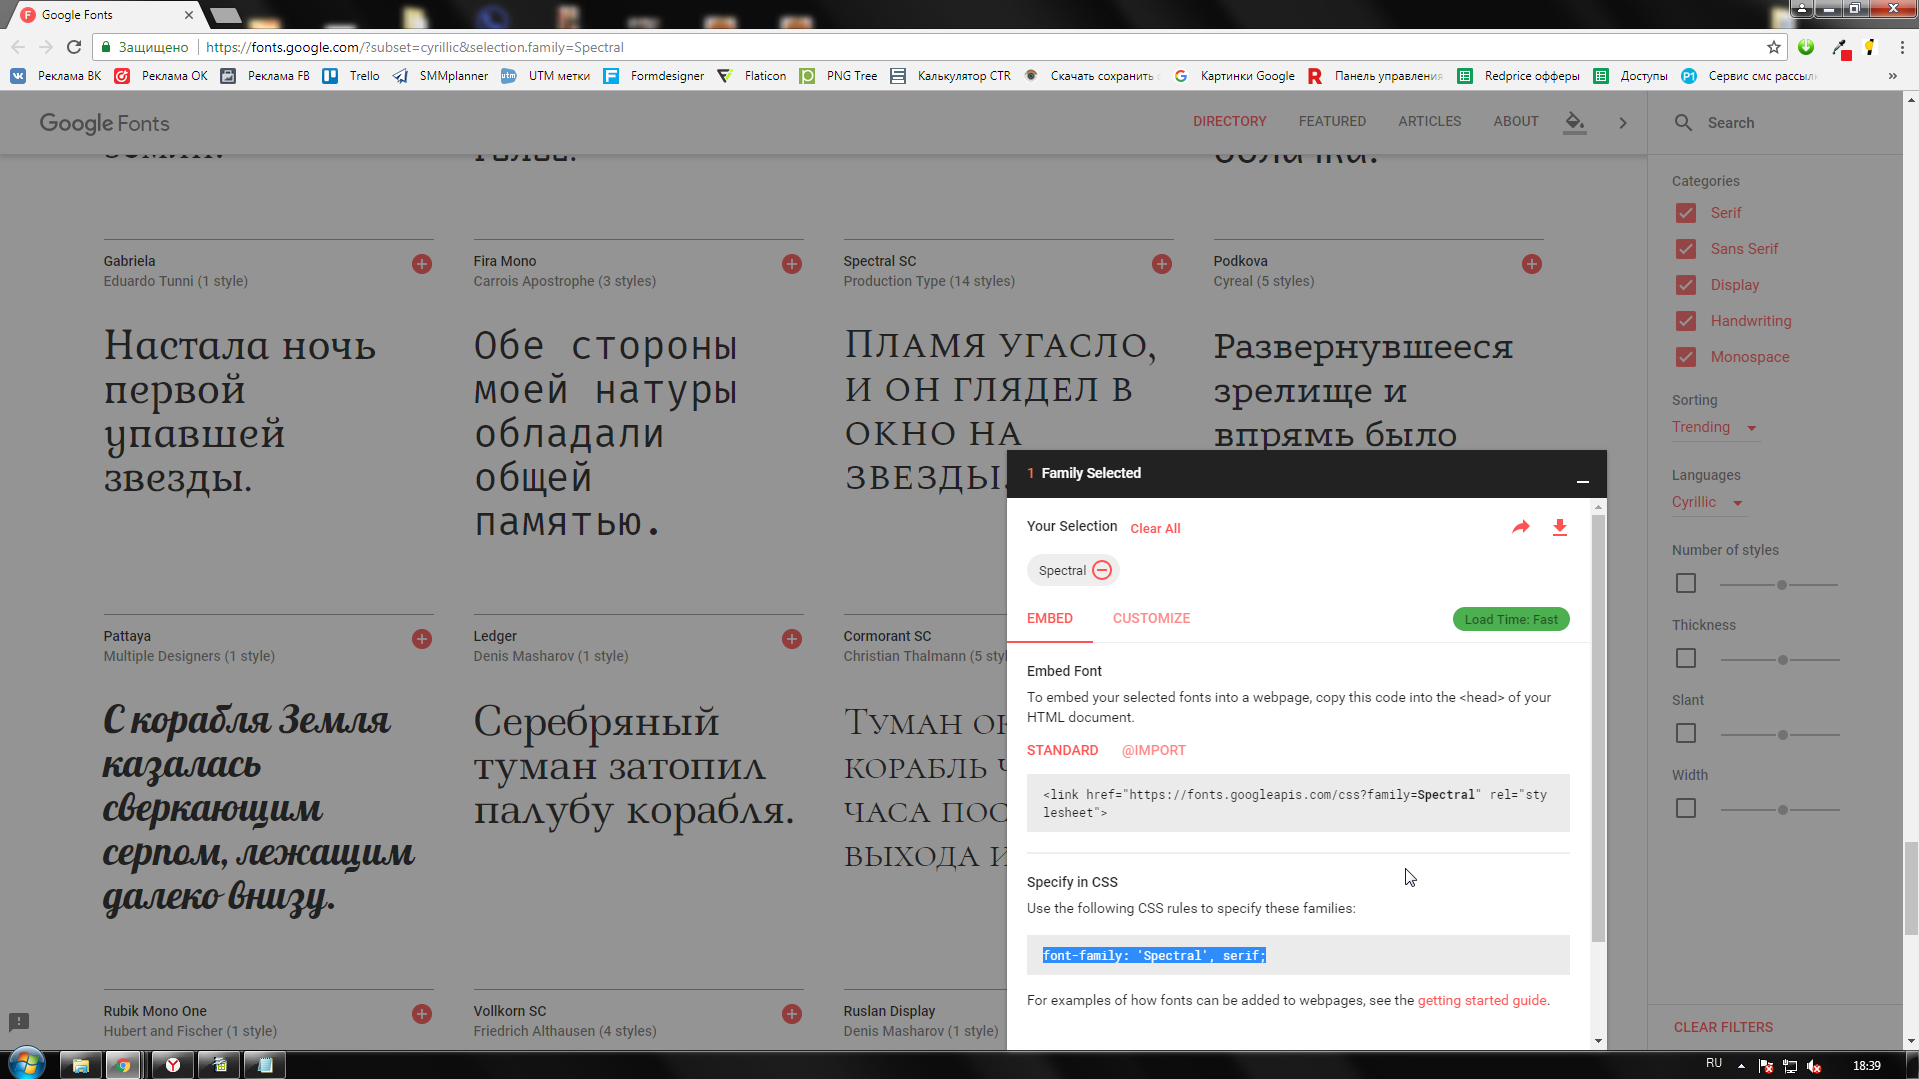This screenshot has width=1919, height=1079.
Task: Expand header navigation with right chevron
Action: tap(1623, 123)
